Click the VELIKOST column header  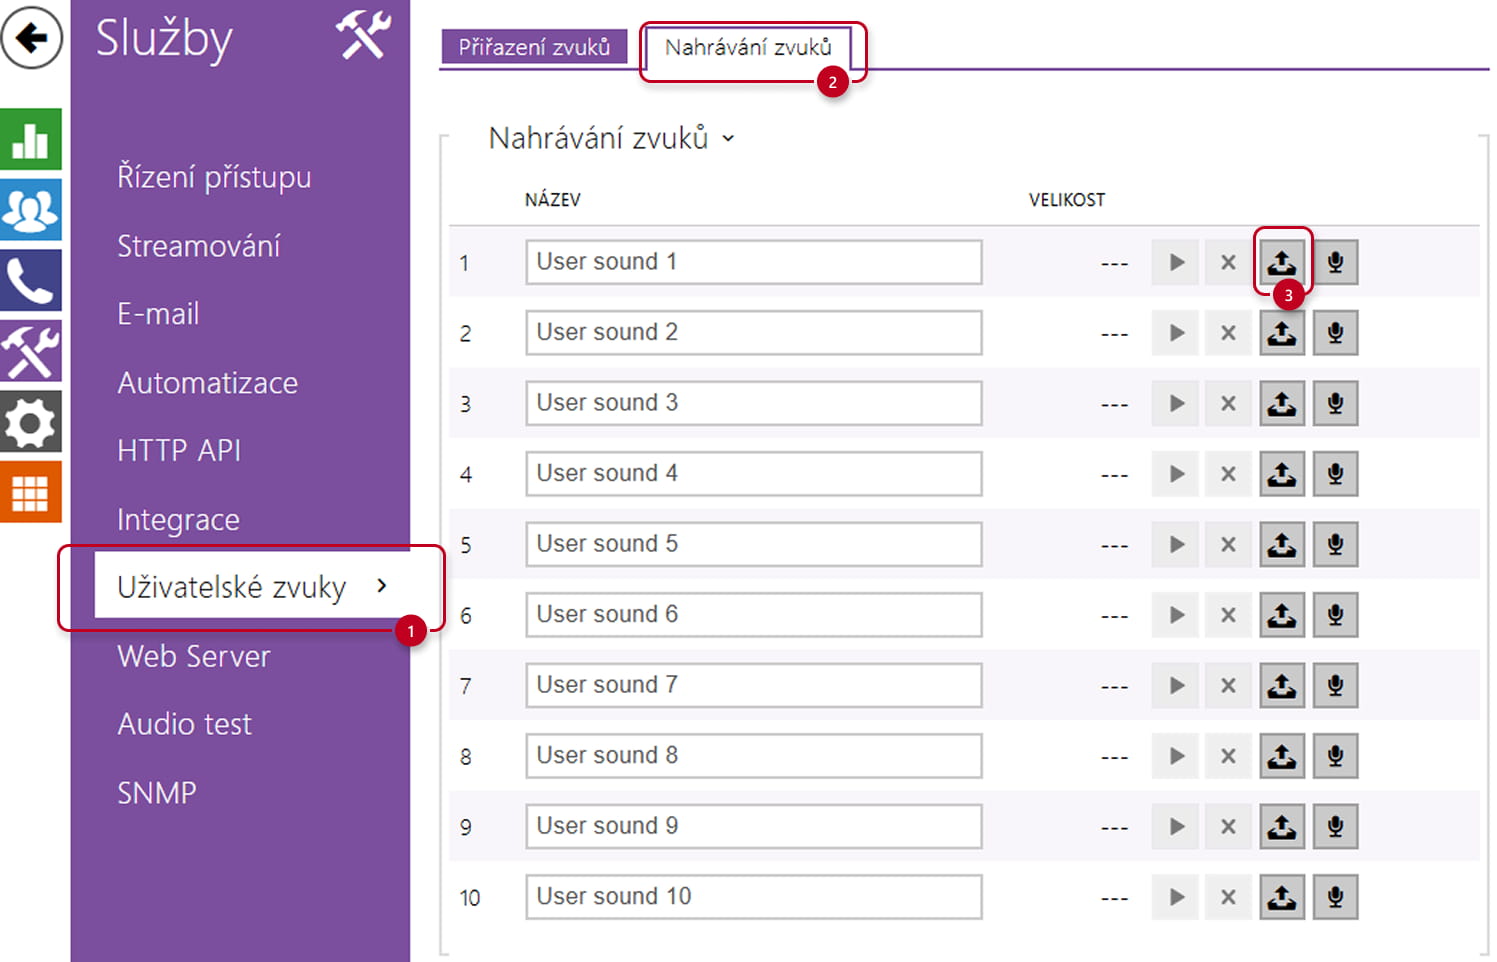1067,200
